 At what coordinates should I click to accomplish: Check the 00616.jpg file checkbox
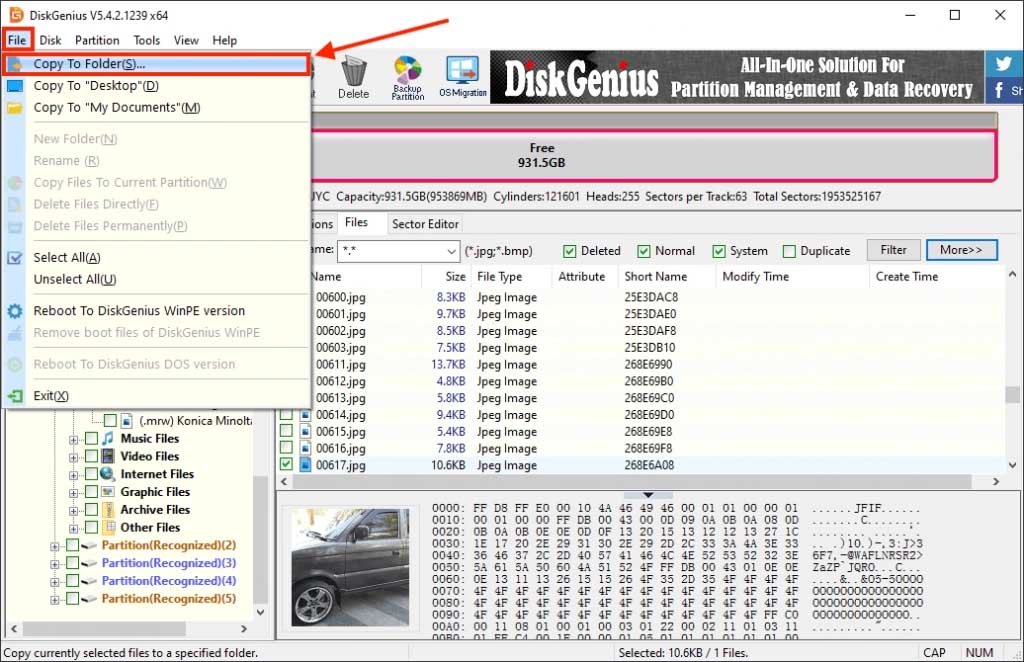coord(286,447)
